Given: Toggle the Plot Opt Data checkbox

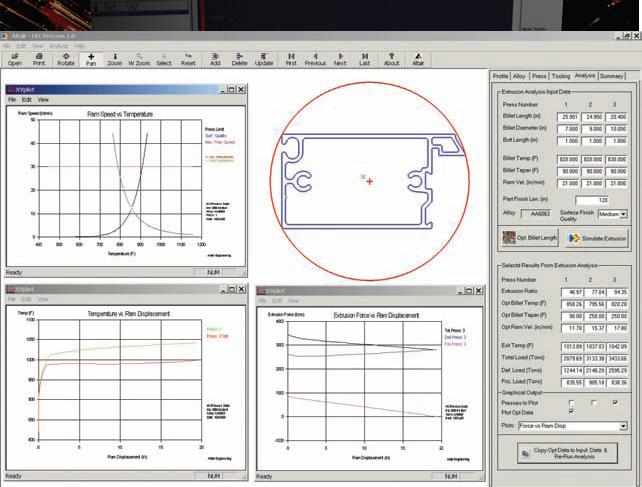Looking at the screenshot, I should point(572,411).
